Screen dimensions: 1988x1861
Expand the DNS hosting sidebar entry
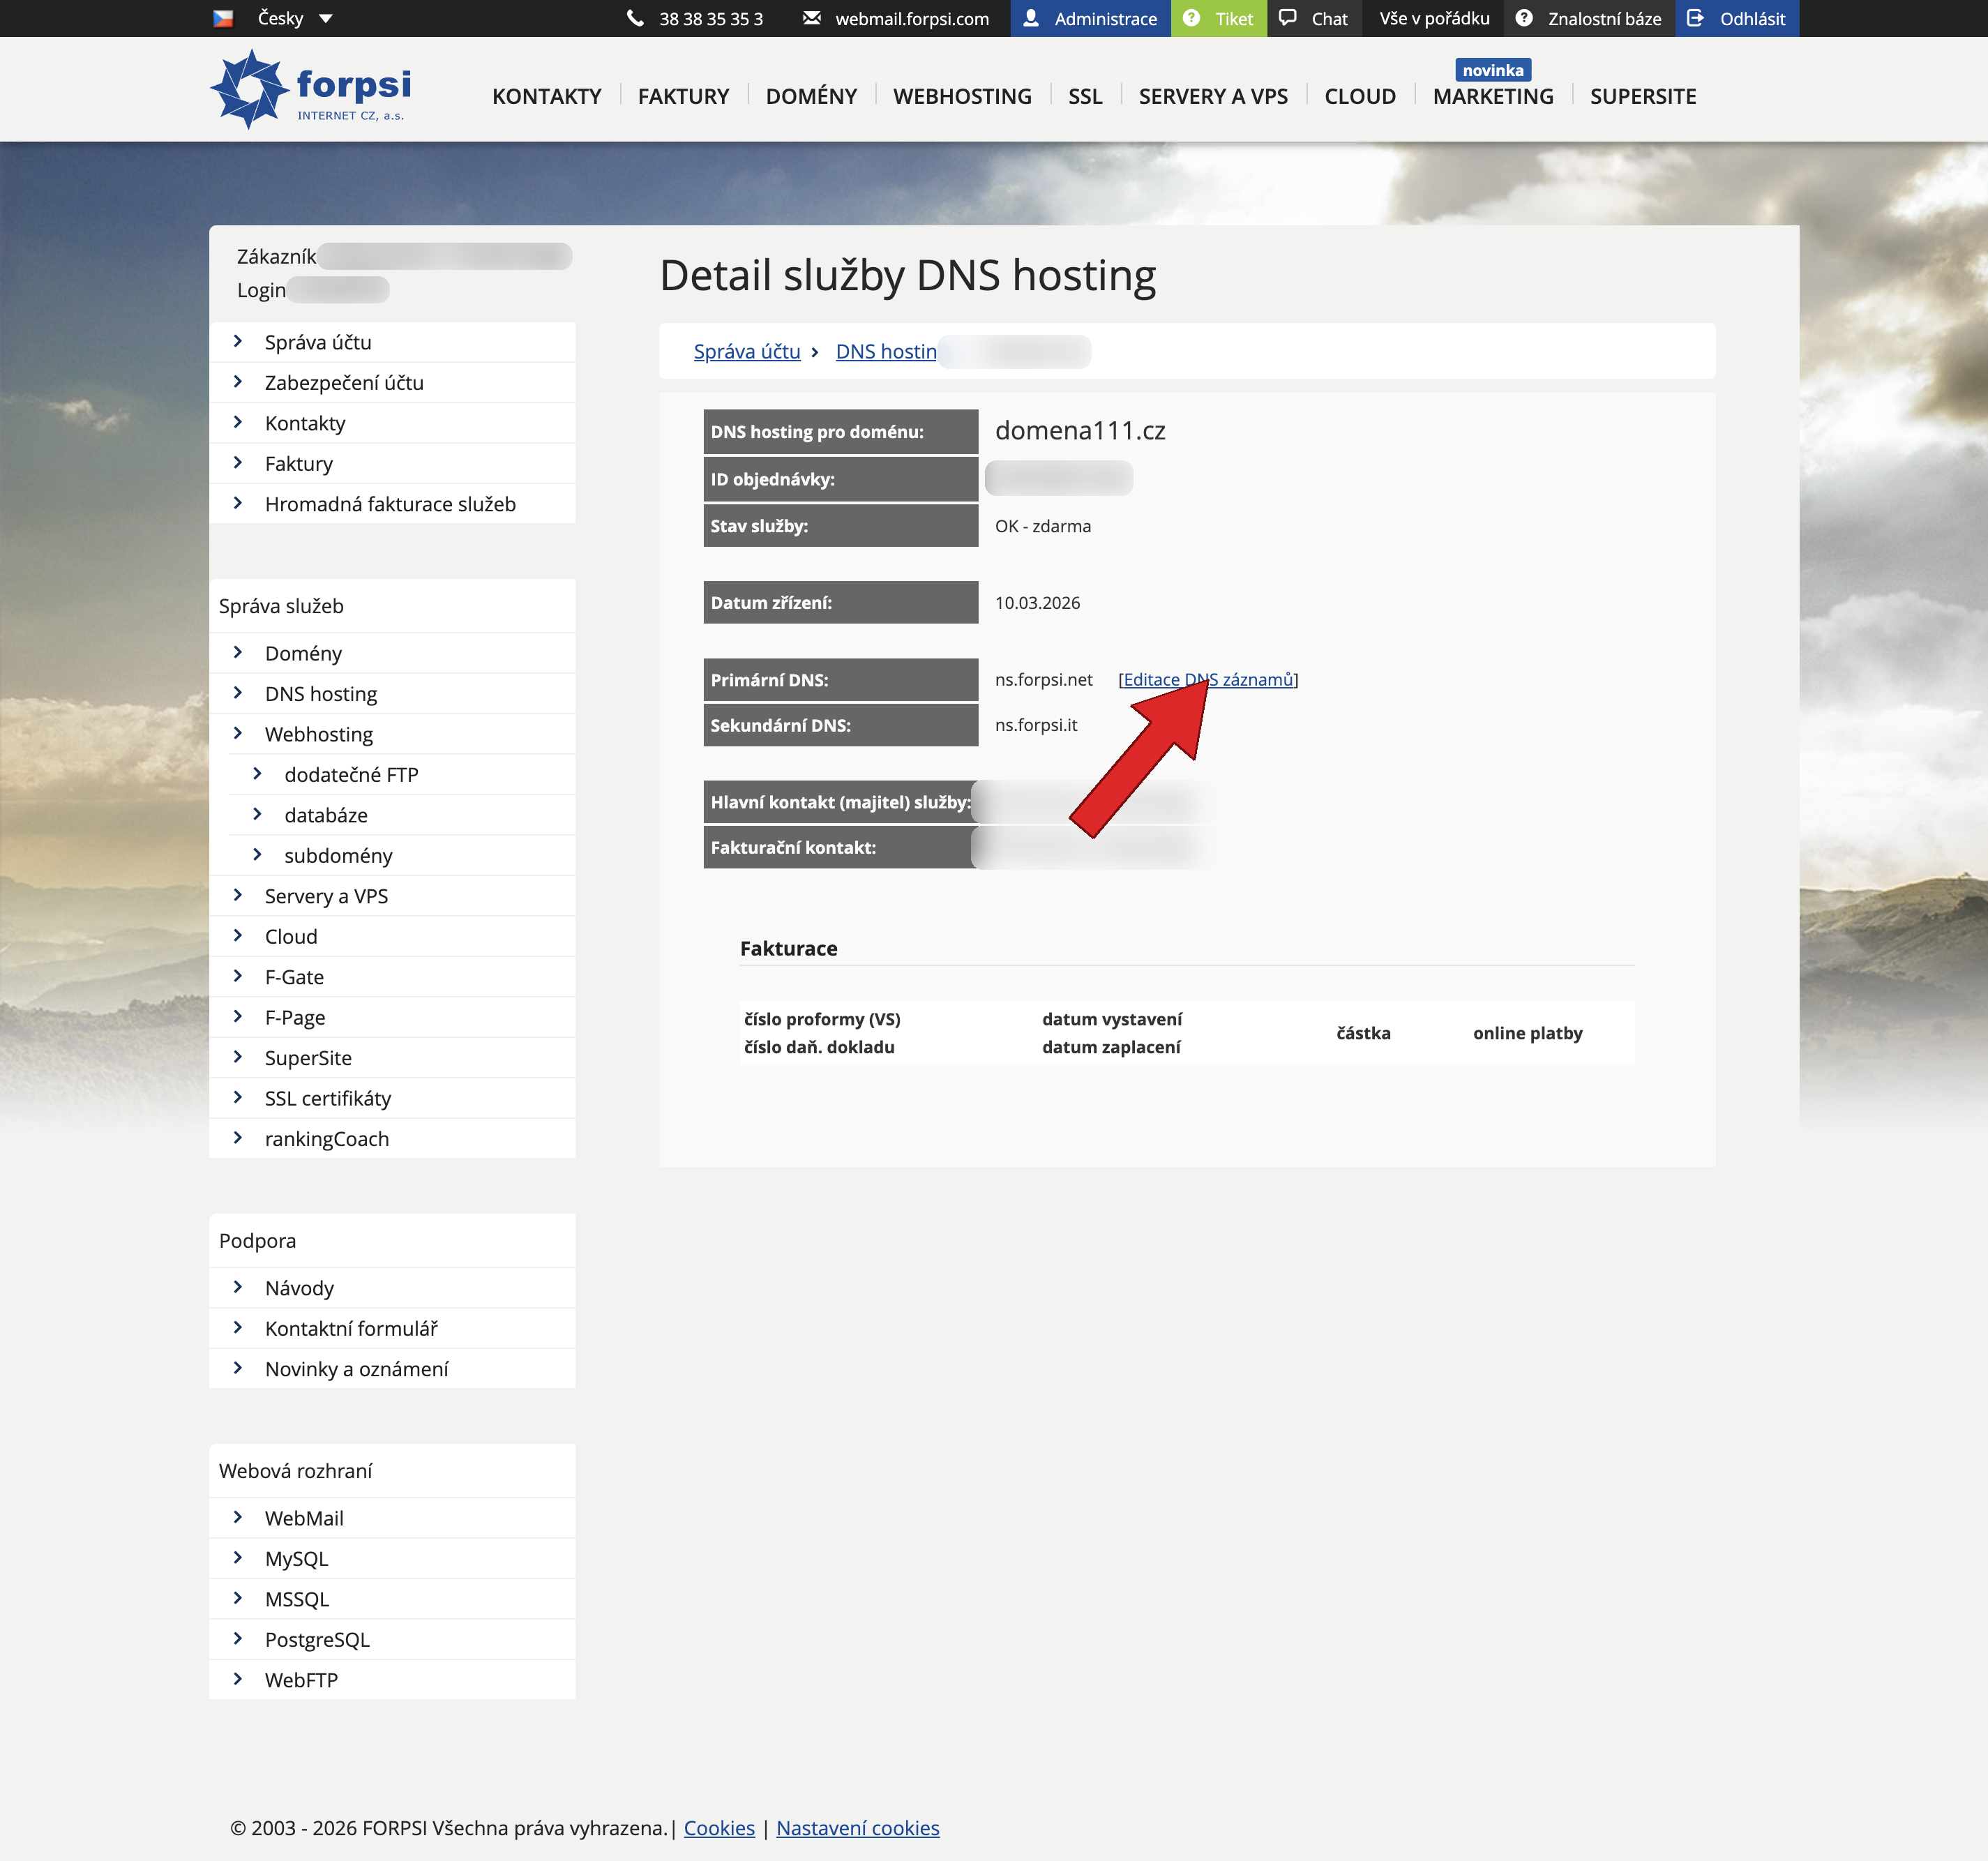point(320,693)
